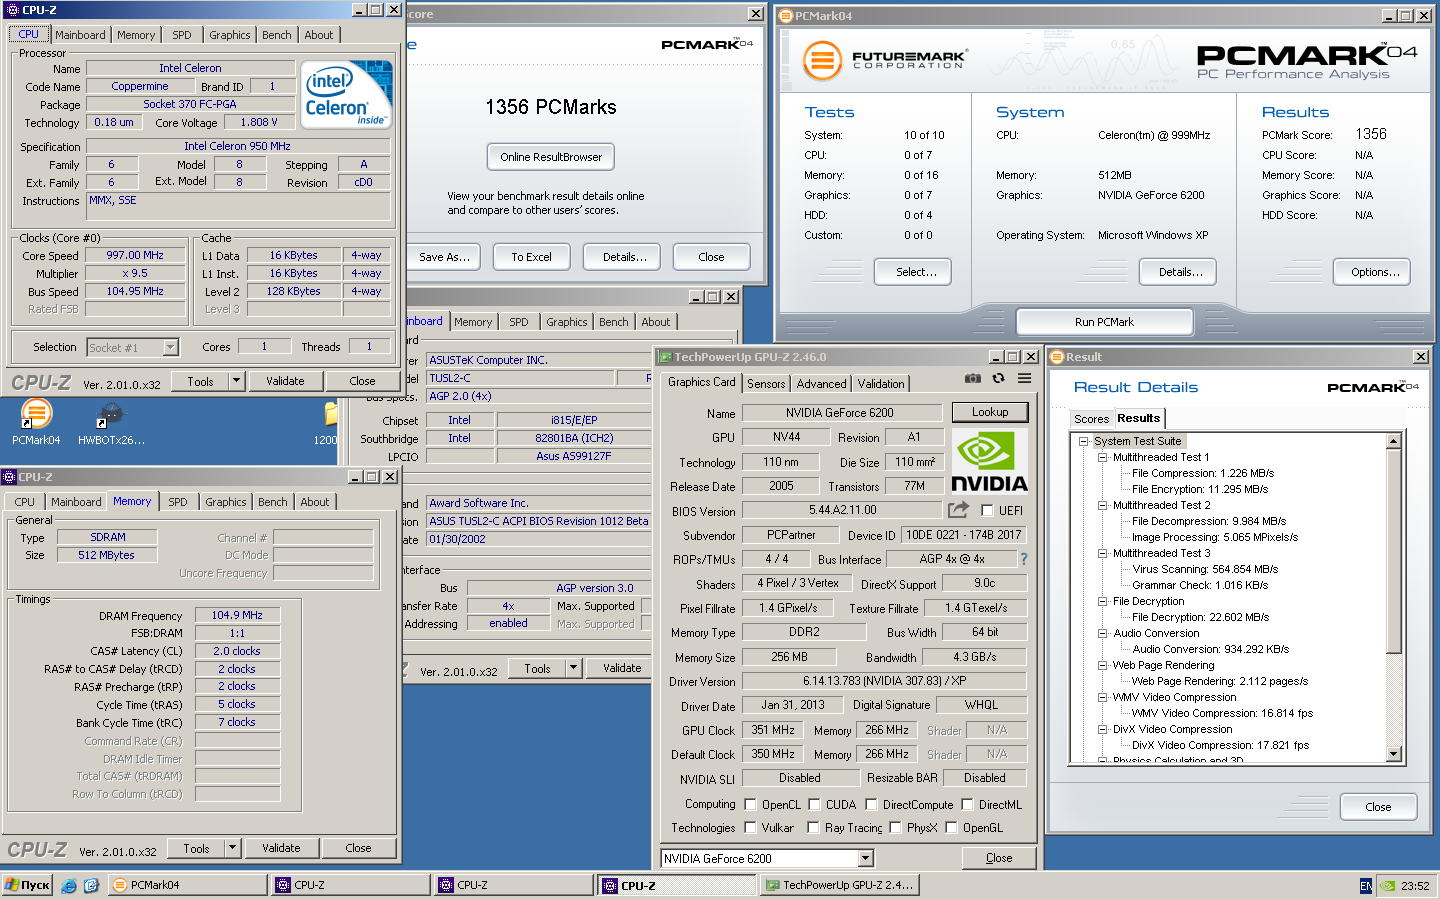Click Start button on taskbar

[27, 885]
